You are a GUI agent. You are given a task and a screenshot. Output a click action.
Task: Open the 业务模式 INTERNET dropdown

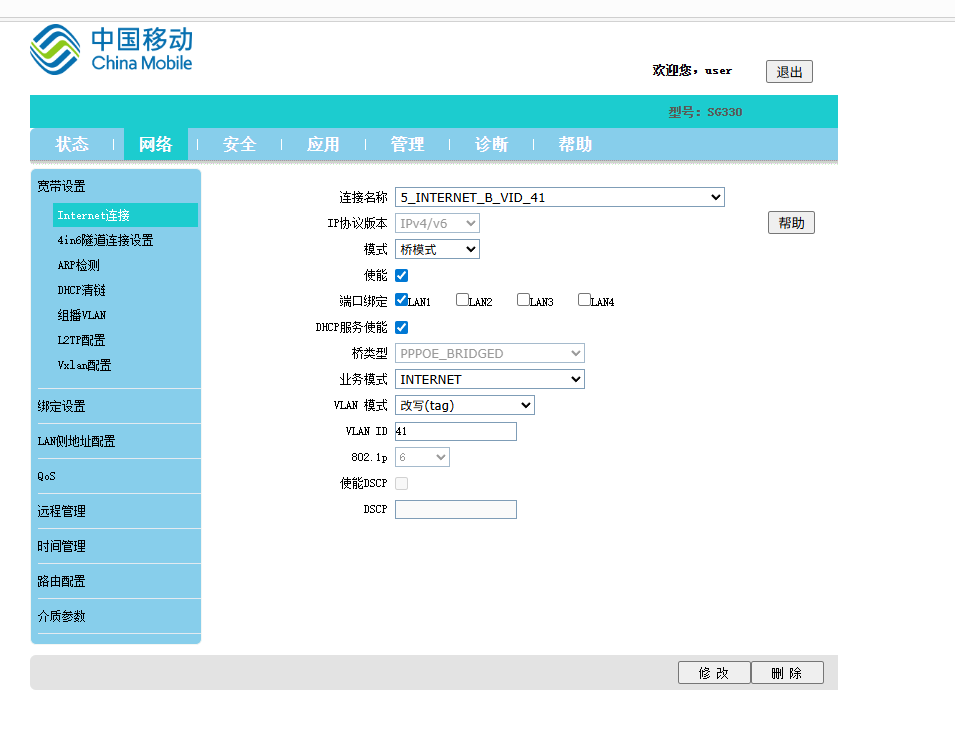[x=489, y=379]
